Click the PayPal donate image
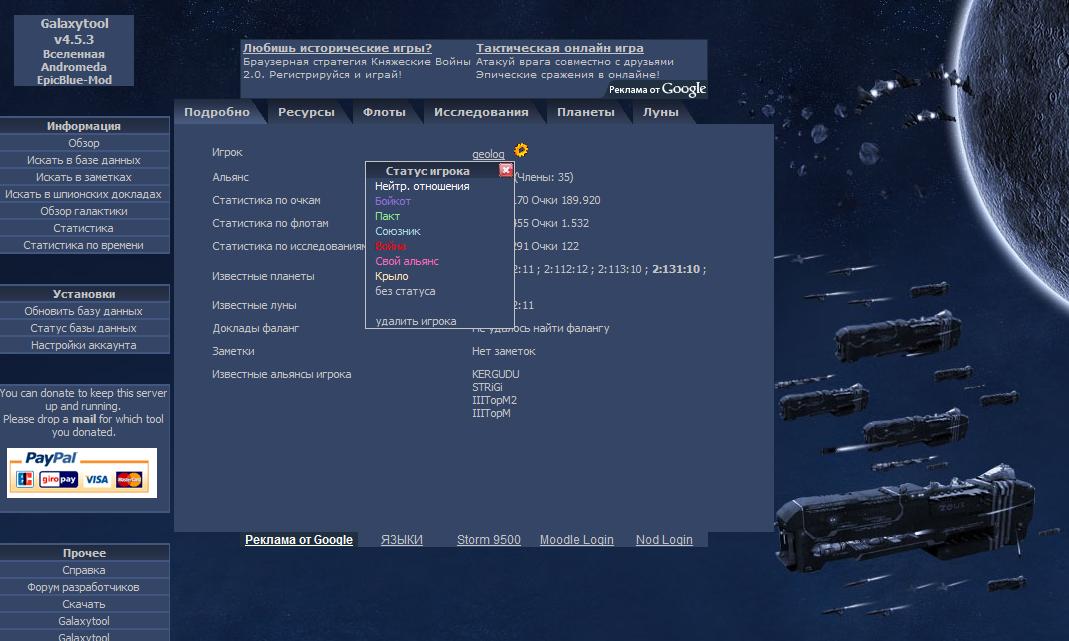This screenshot has width=1069, height=641. click(82, 473)
